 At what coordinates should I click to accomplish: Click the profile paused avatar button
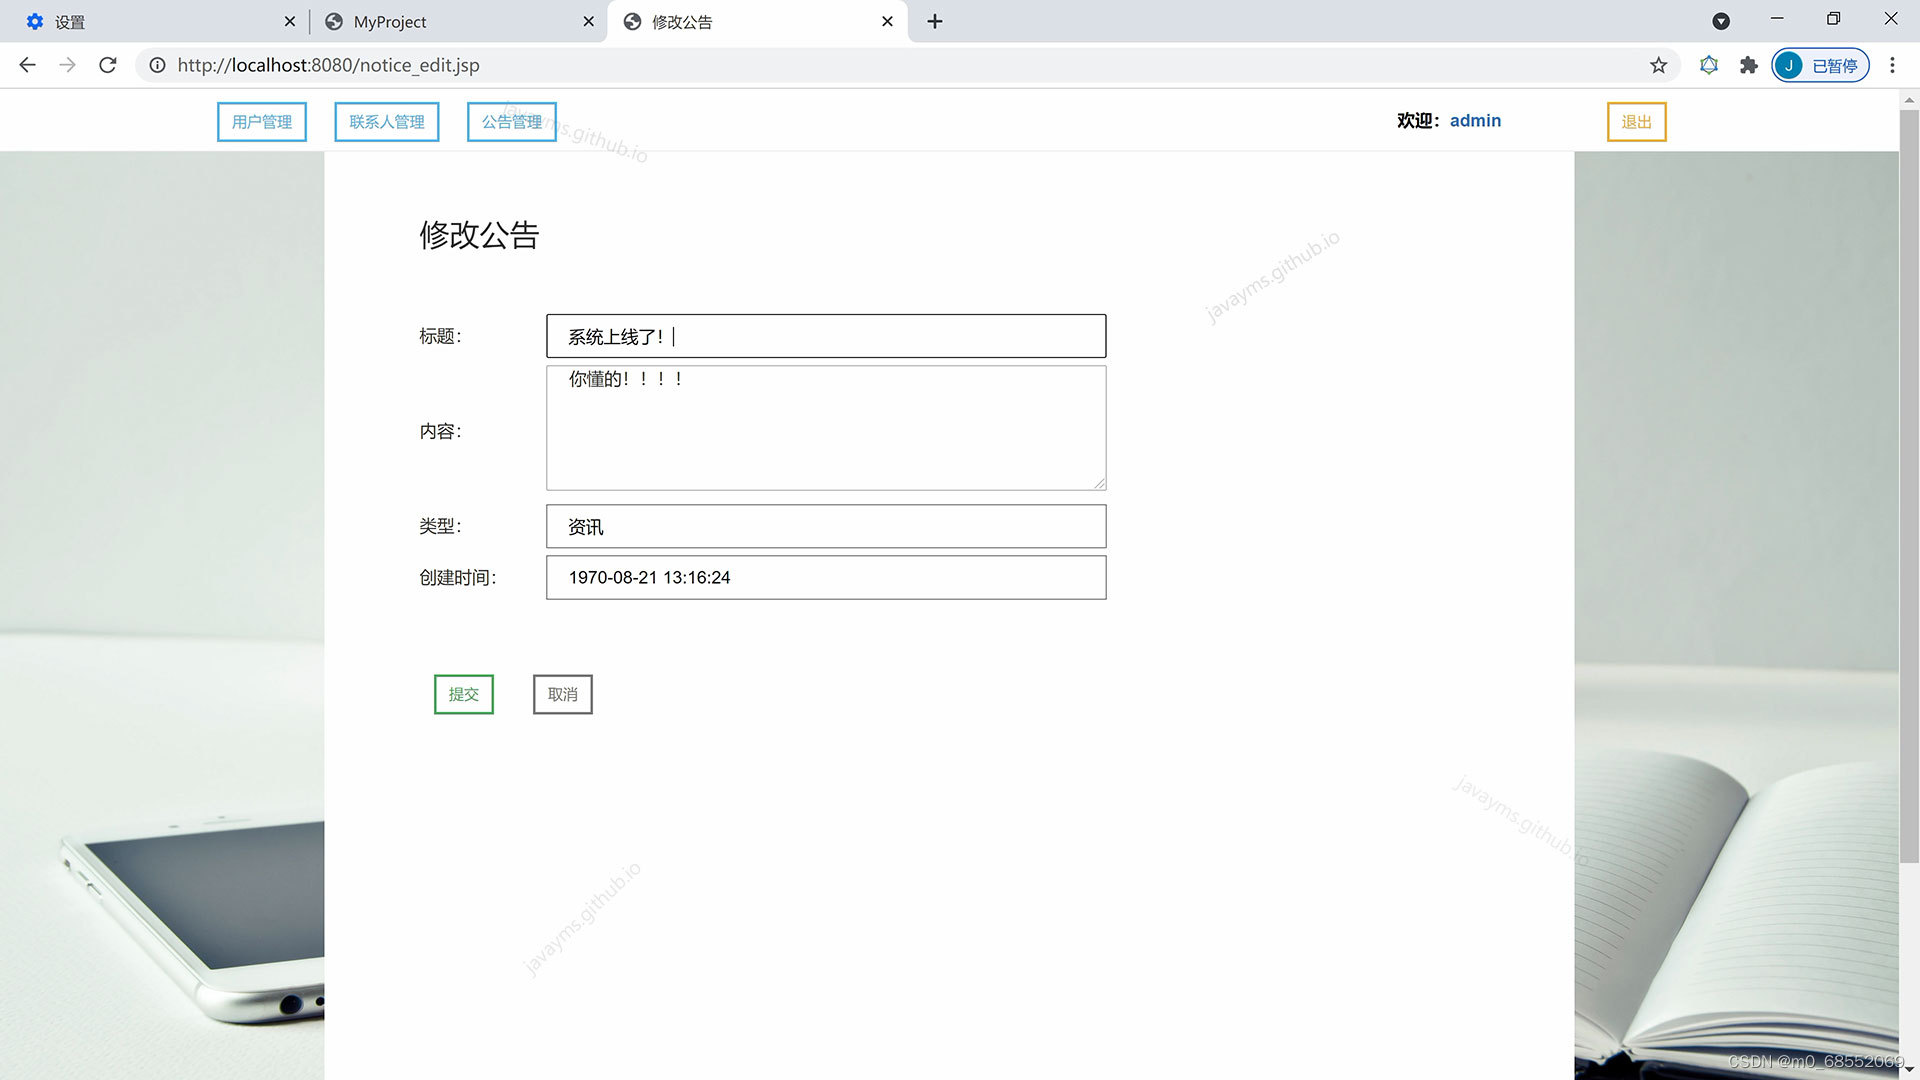[1820, 65]
